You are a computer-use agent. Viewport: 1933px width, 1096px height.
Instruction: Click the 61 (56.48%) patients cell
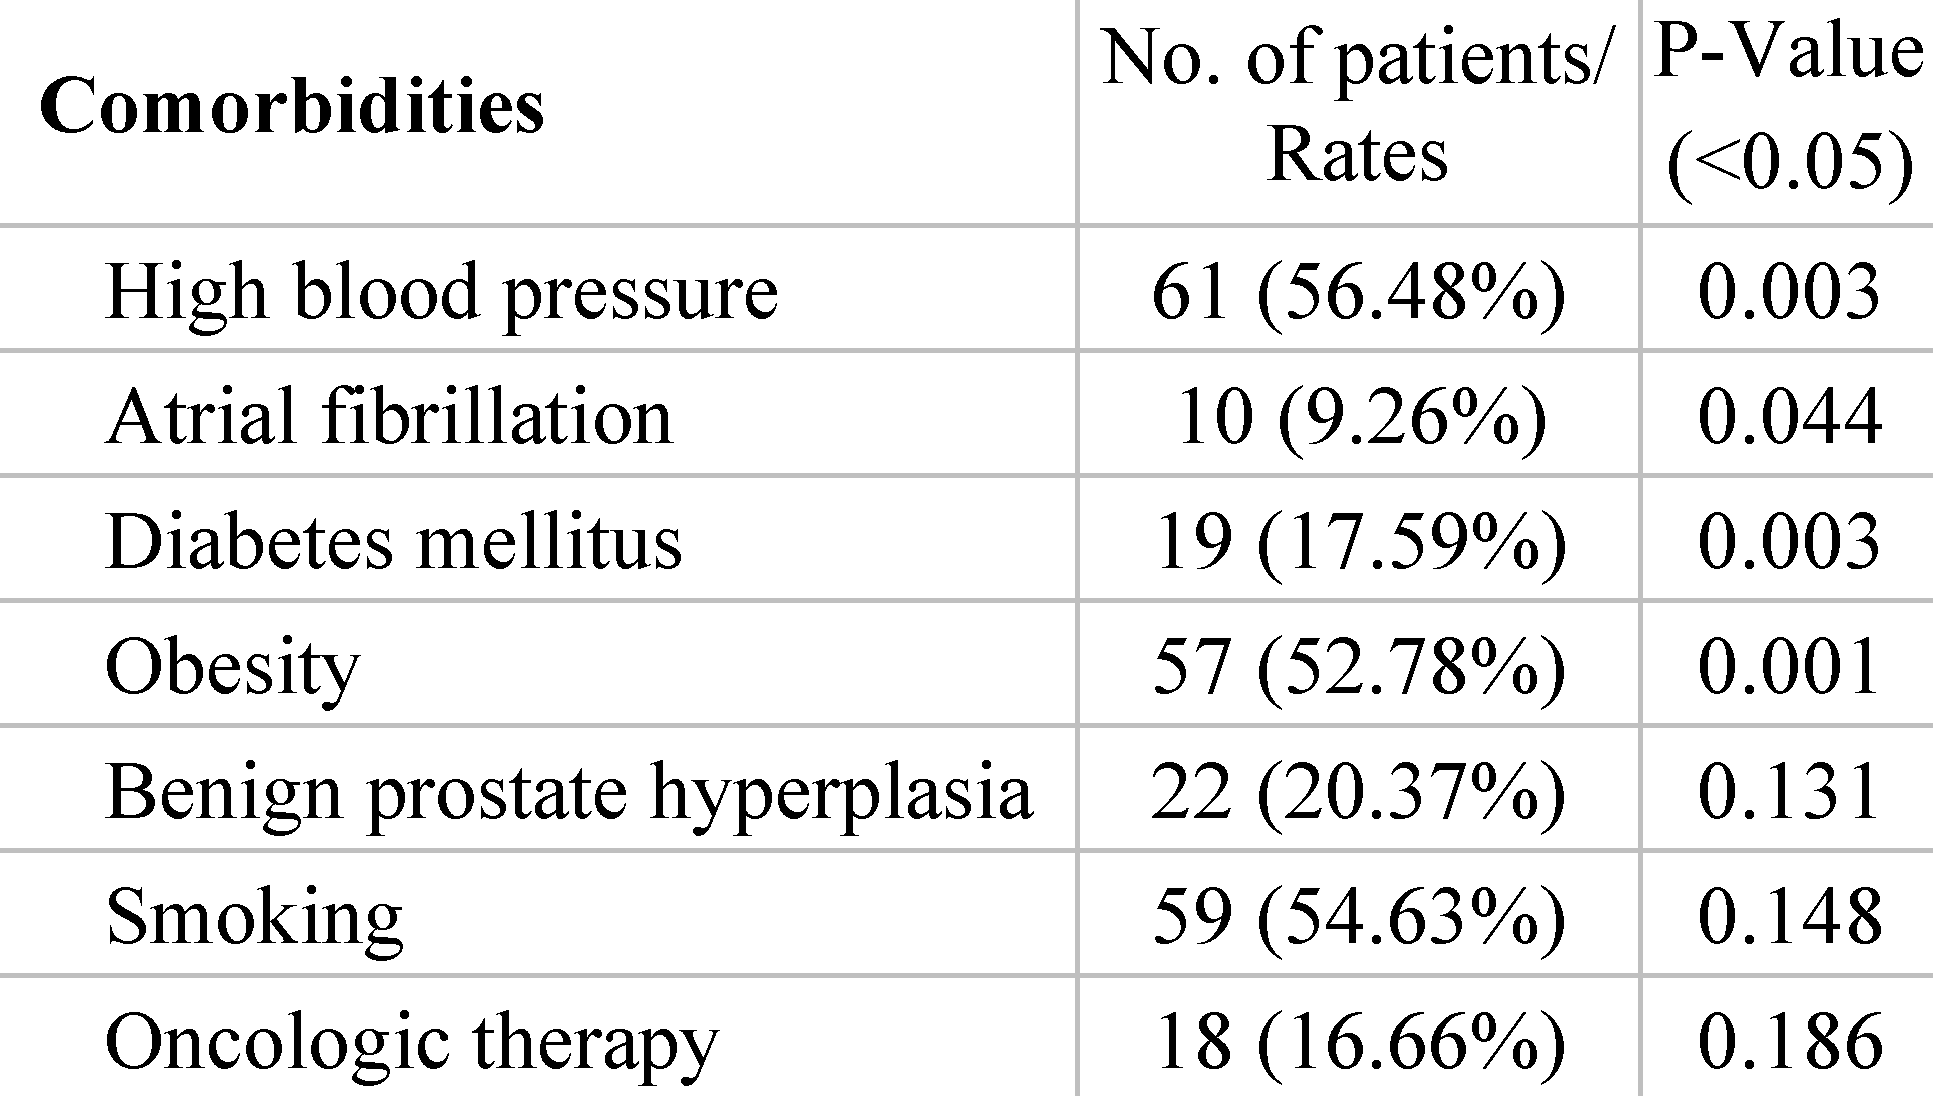point(1358,292)
